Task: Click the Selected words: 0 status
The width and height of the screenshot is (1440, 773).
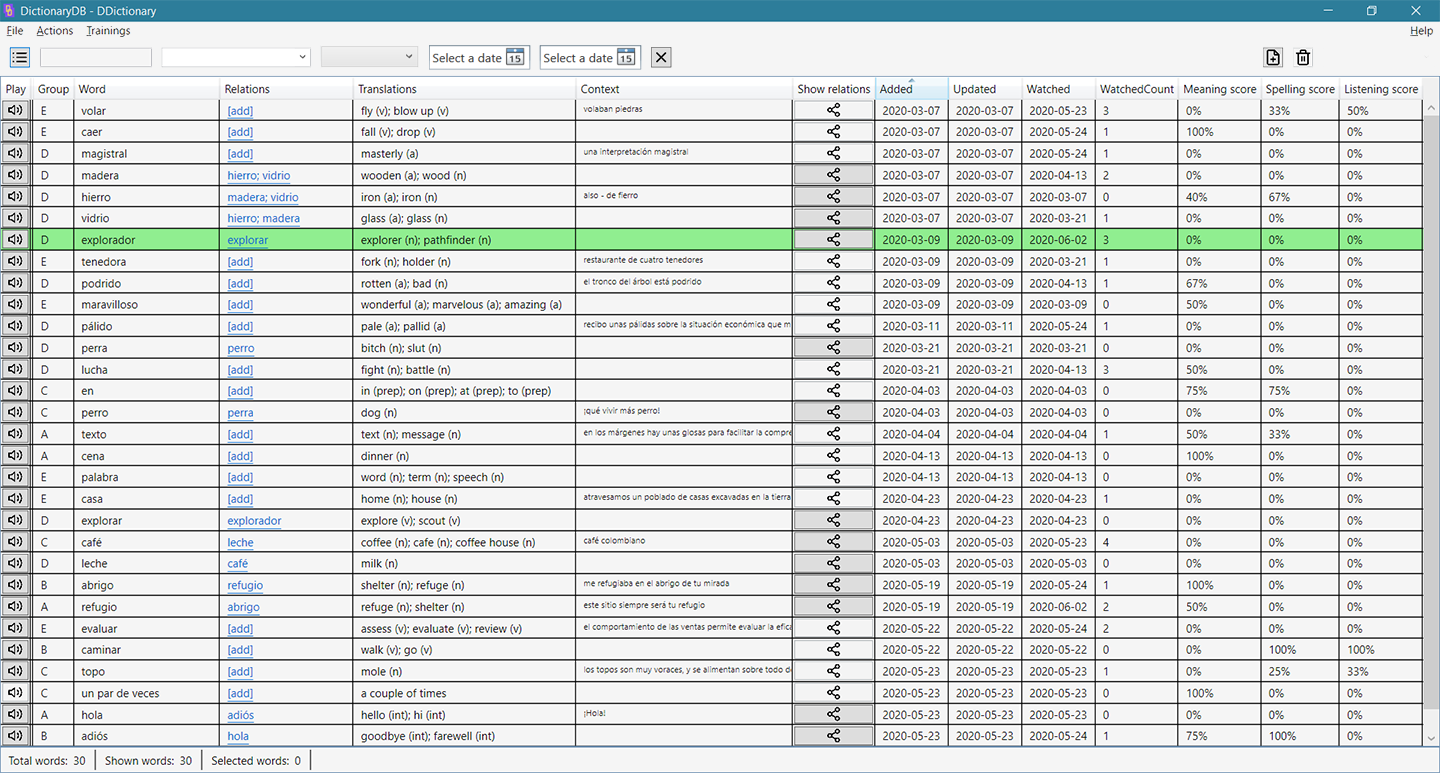Action: (256, 761)
